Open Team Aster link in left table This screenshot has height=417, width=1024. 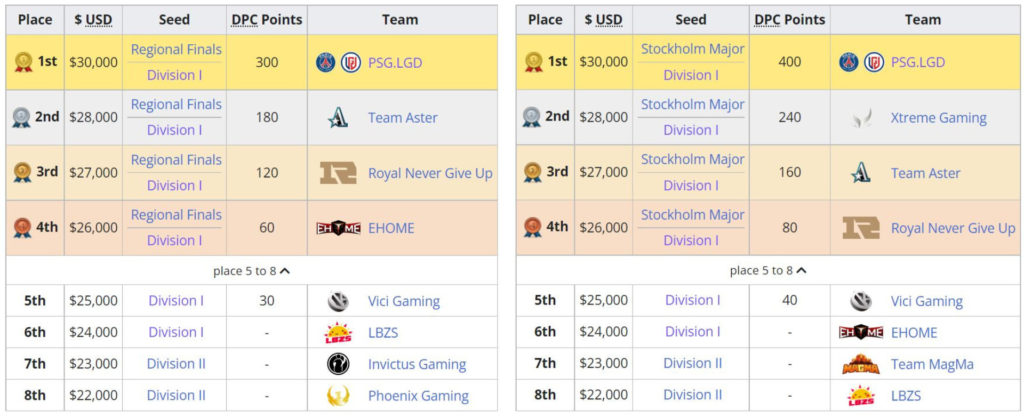(402, 118)
